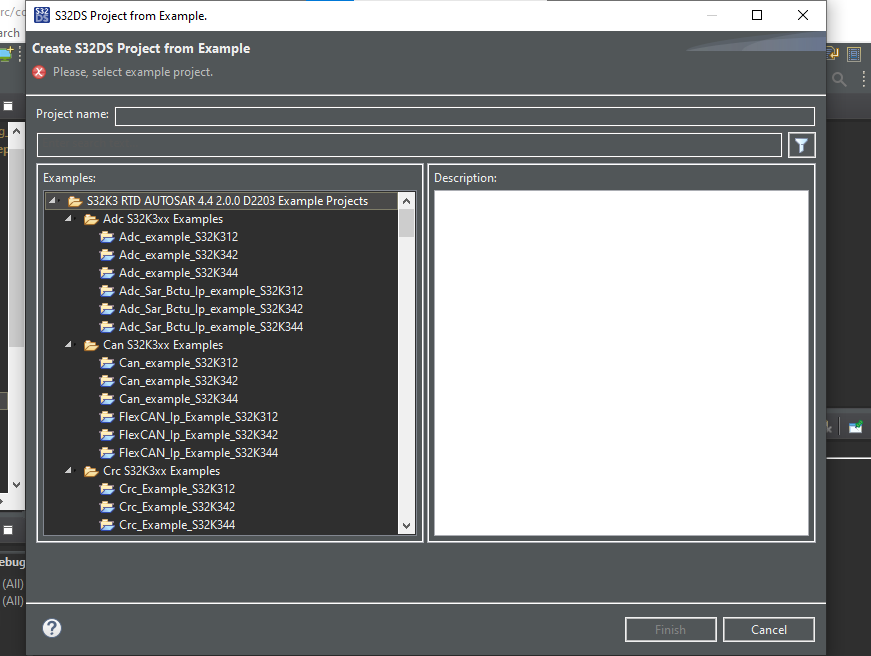Select FlexCAN_Ip_Example_S32K312
This screenshot has height=656, width=871.
pos(198,417)
